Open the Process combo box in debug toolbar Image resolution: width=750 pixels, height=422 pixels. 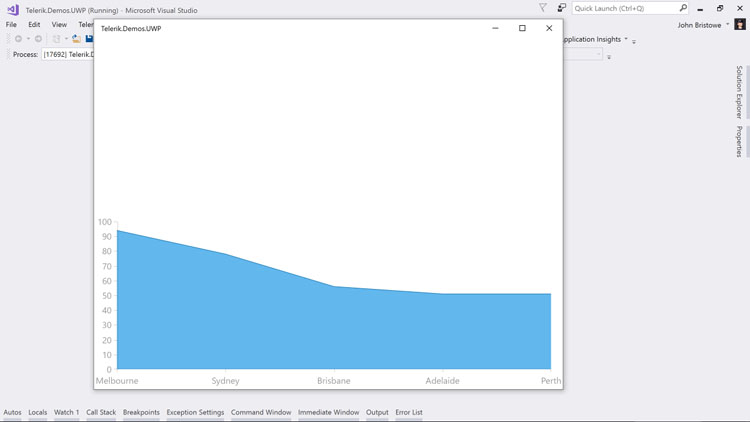68,55
